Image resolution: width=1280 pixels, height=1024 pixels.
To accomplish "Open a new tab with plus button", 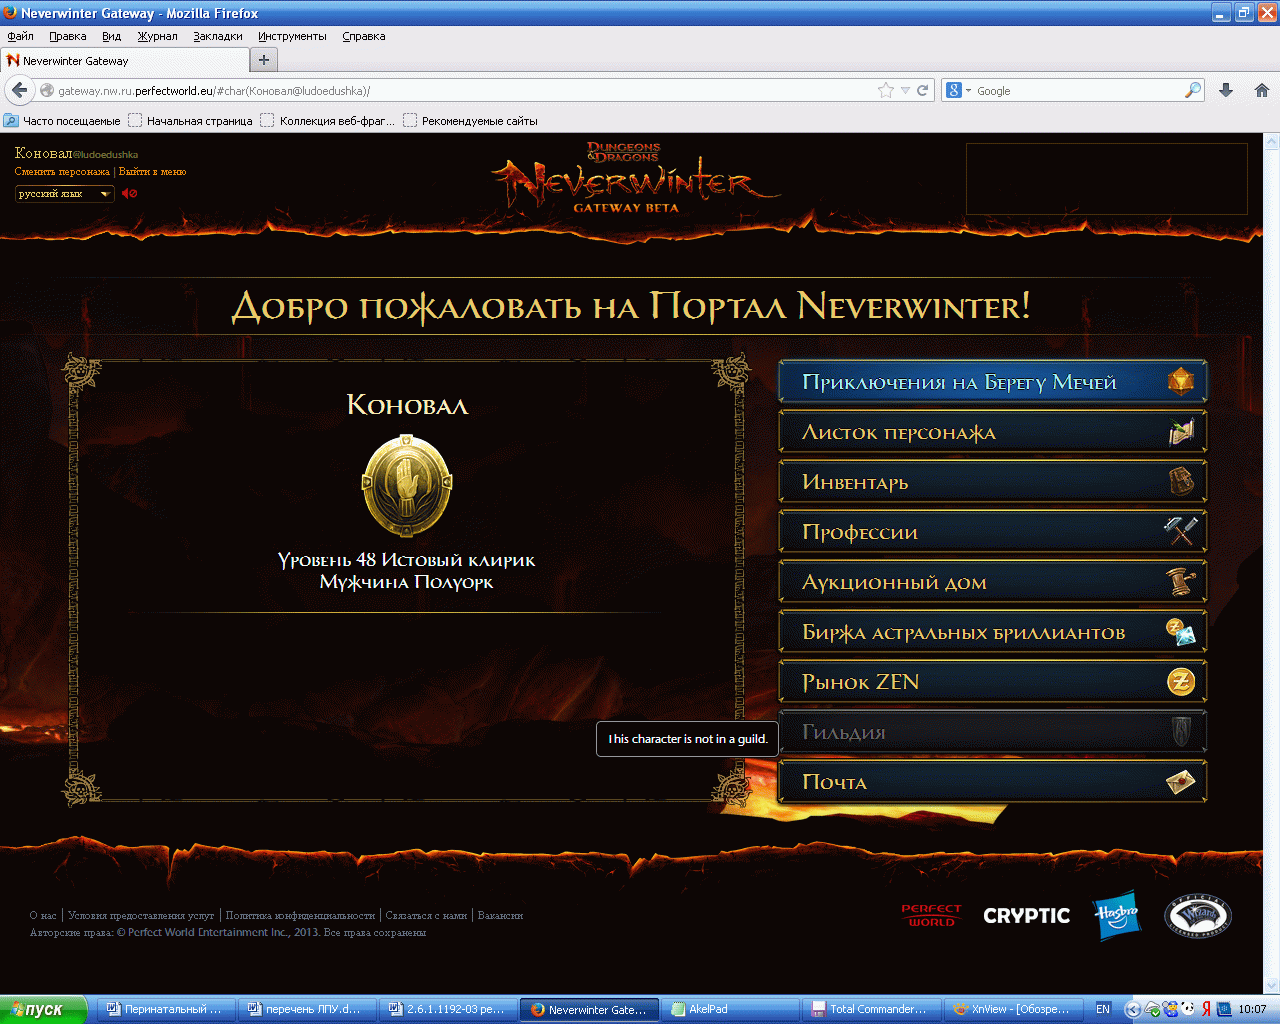I will 263,60.
